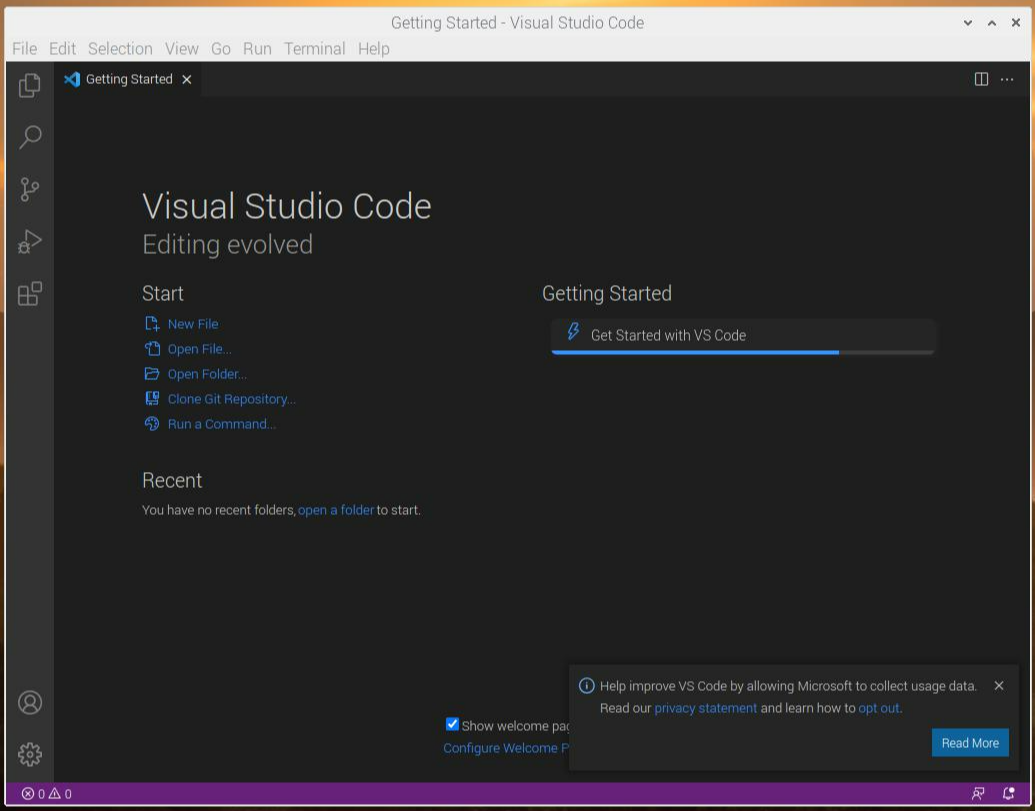Open the Help menu
Image resolution: width=1035 pixels, height=811 pixels.
pos(374,49)
